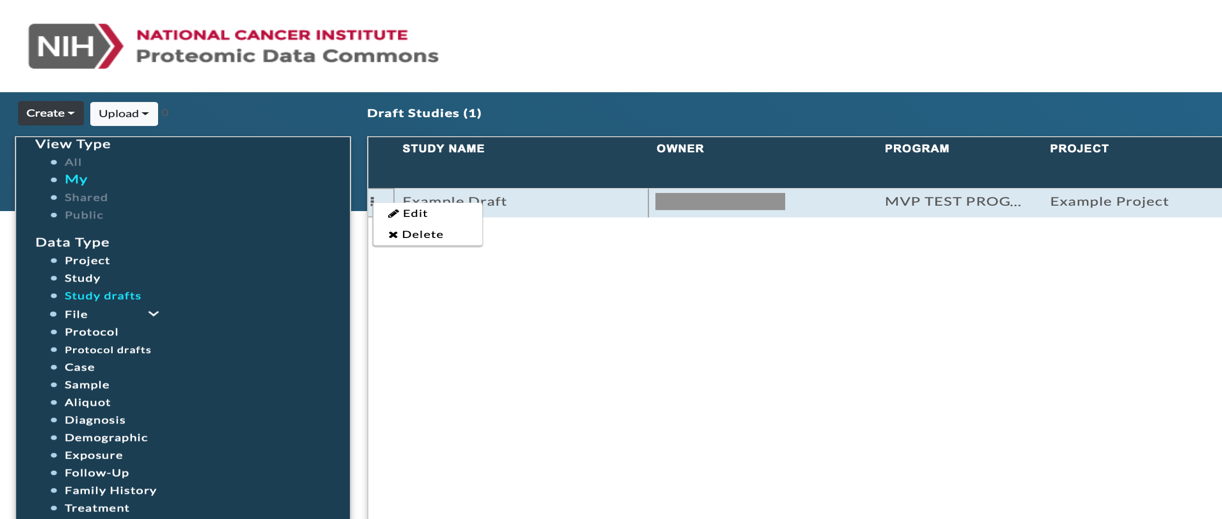Expand the File chevron arrow
Image resolution: width=1222 pixels, height=519 pixels.
point(153,314)
